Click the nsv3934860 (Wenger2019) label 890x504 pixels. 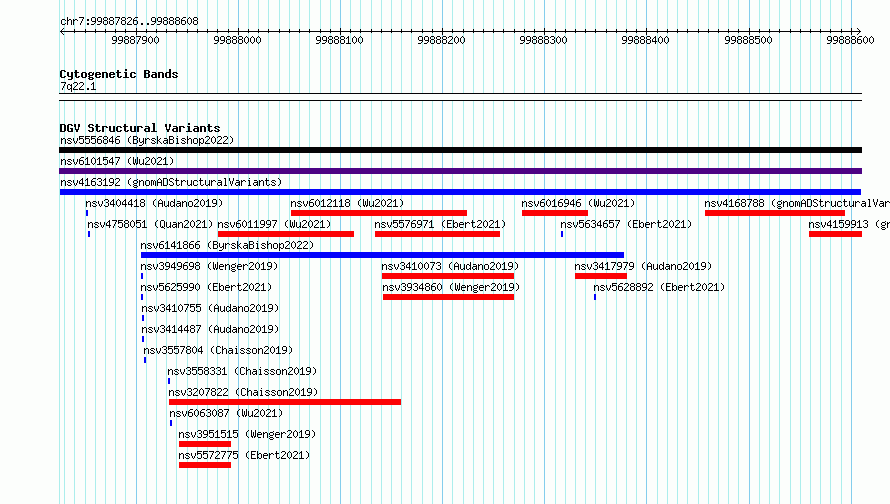pos(451,287)
